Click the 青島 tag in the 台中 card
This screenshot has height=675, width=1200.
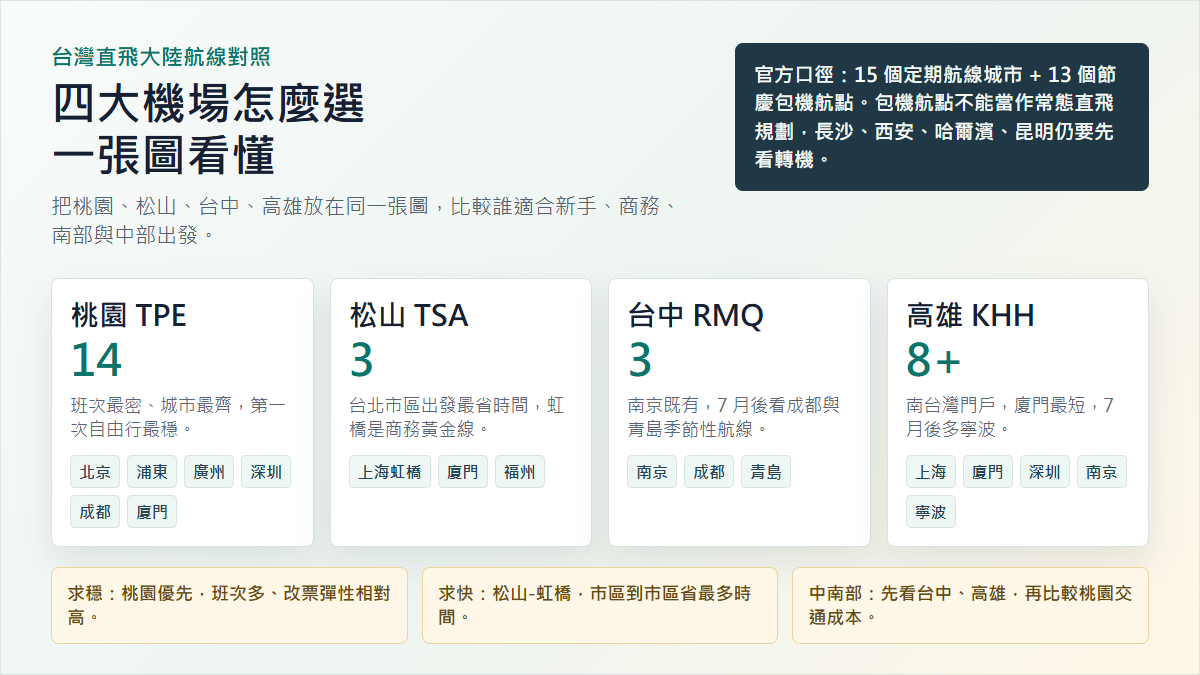point(766,472)
